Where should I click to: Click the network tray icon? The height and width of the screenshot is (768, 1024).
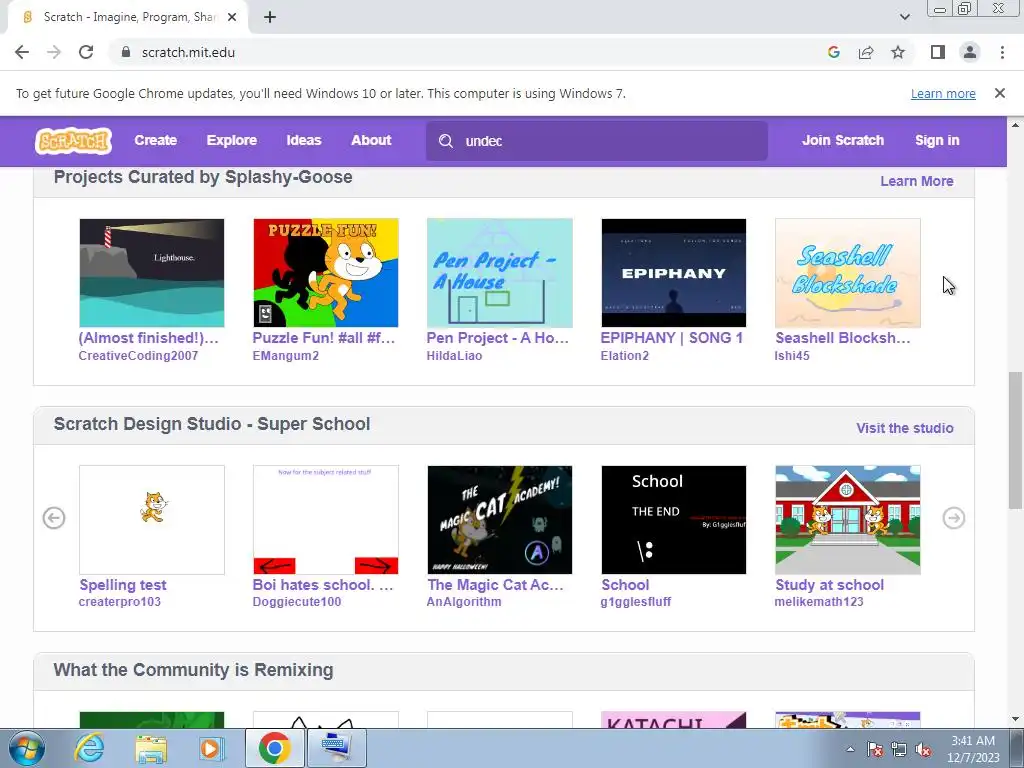click(x=899, y=749)
